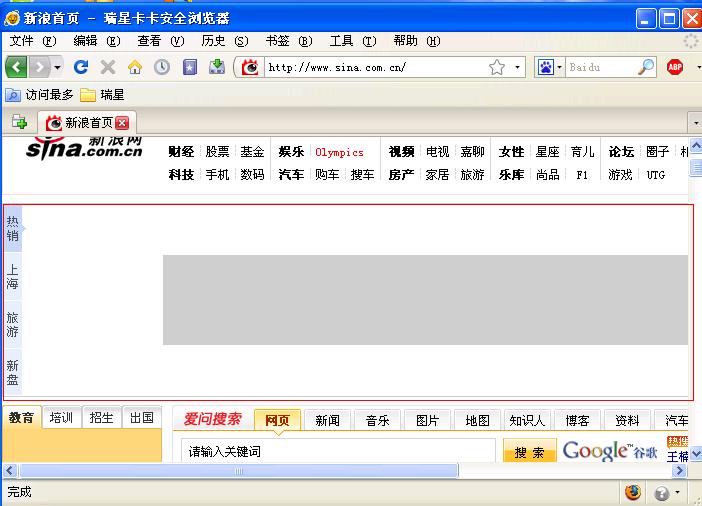This screenshot has width=702, height=506.
Task: Open the 访问最多 bookmark folder
Action: (x=39, y=95)
